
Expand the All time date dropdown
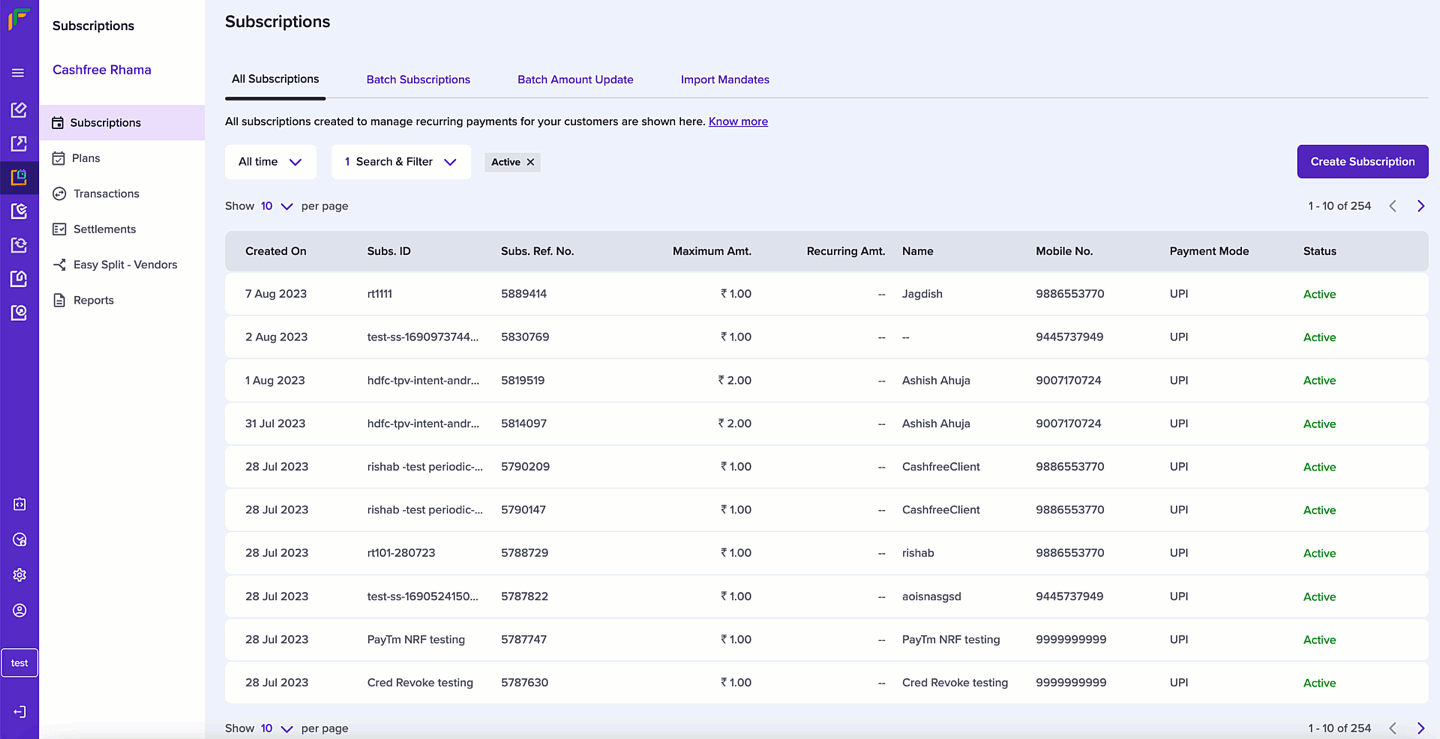pos(270,162)
